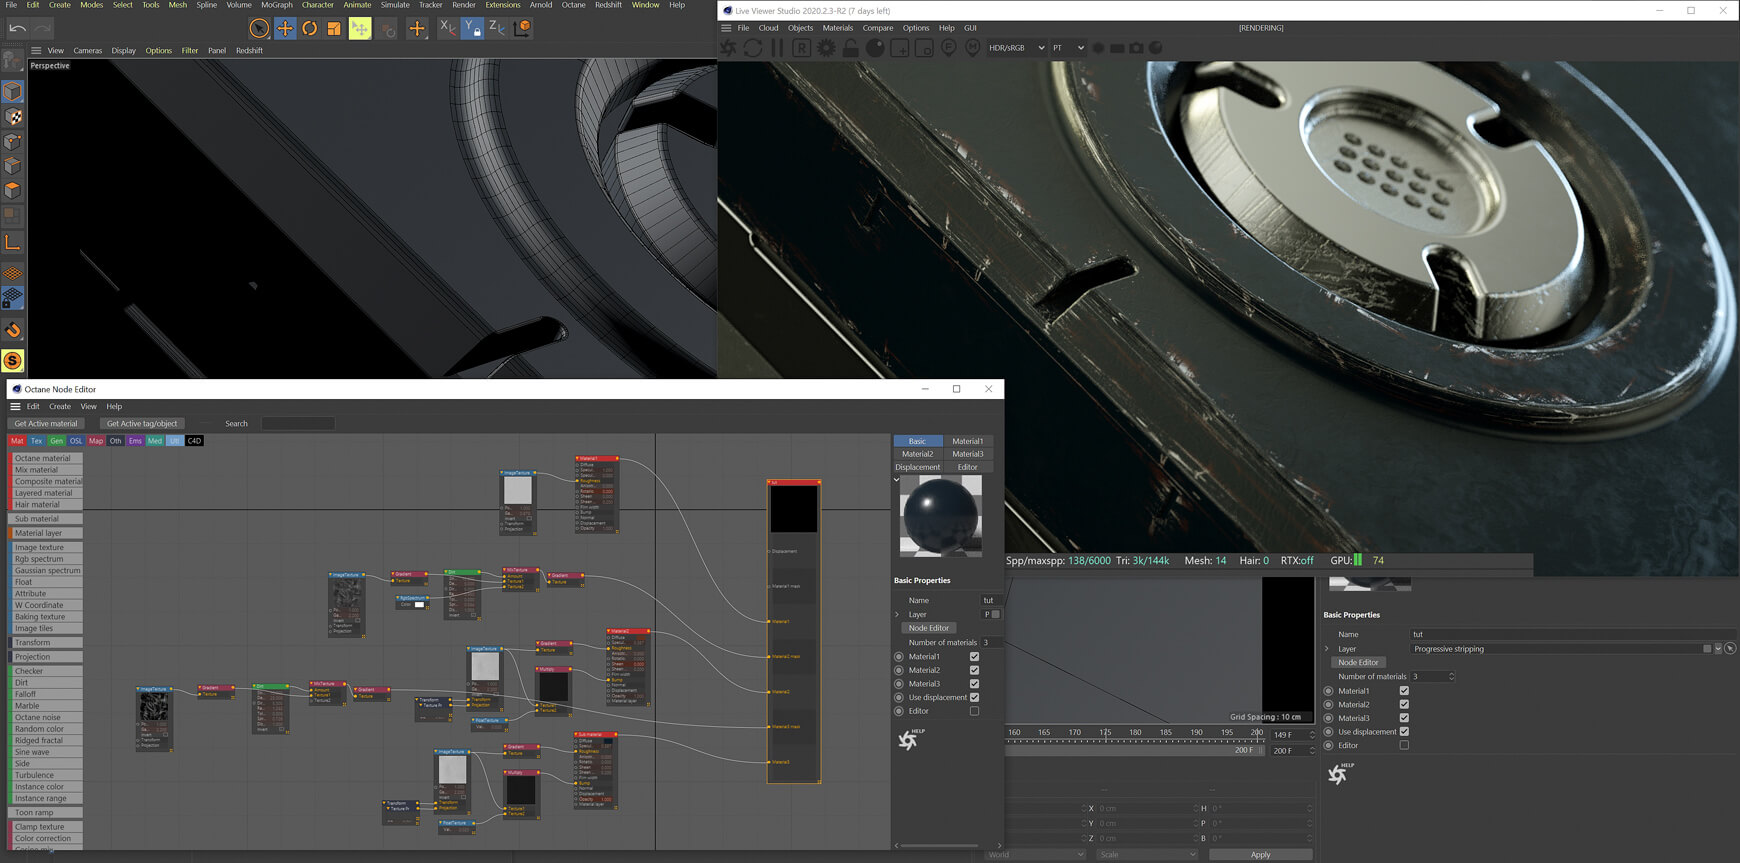Open the Compare menu in Live Viewer

point(878,28)
